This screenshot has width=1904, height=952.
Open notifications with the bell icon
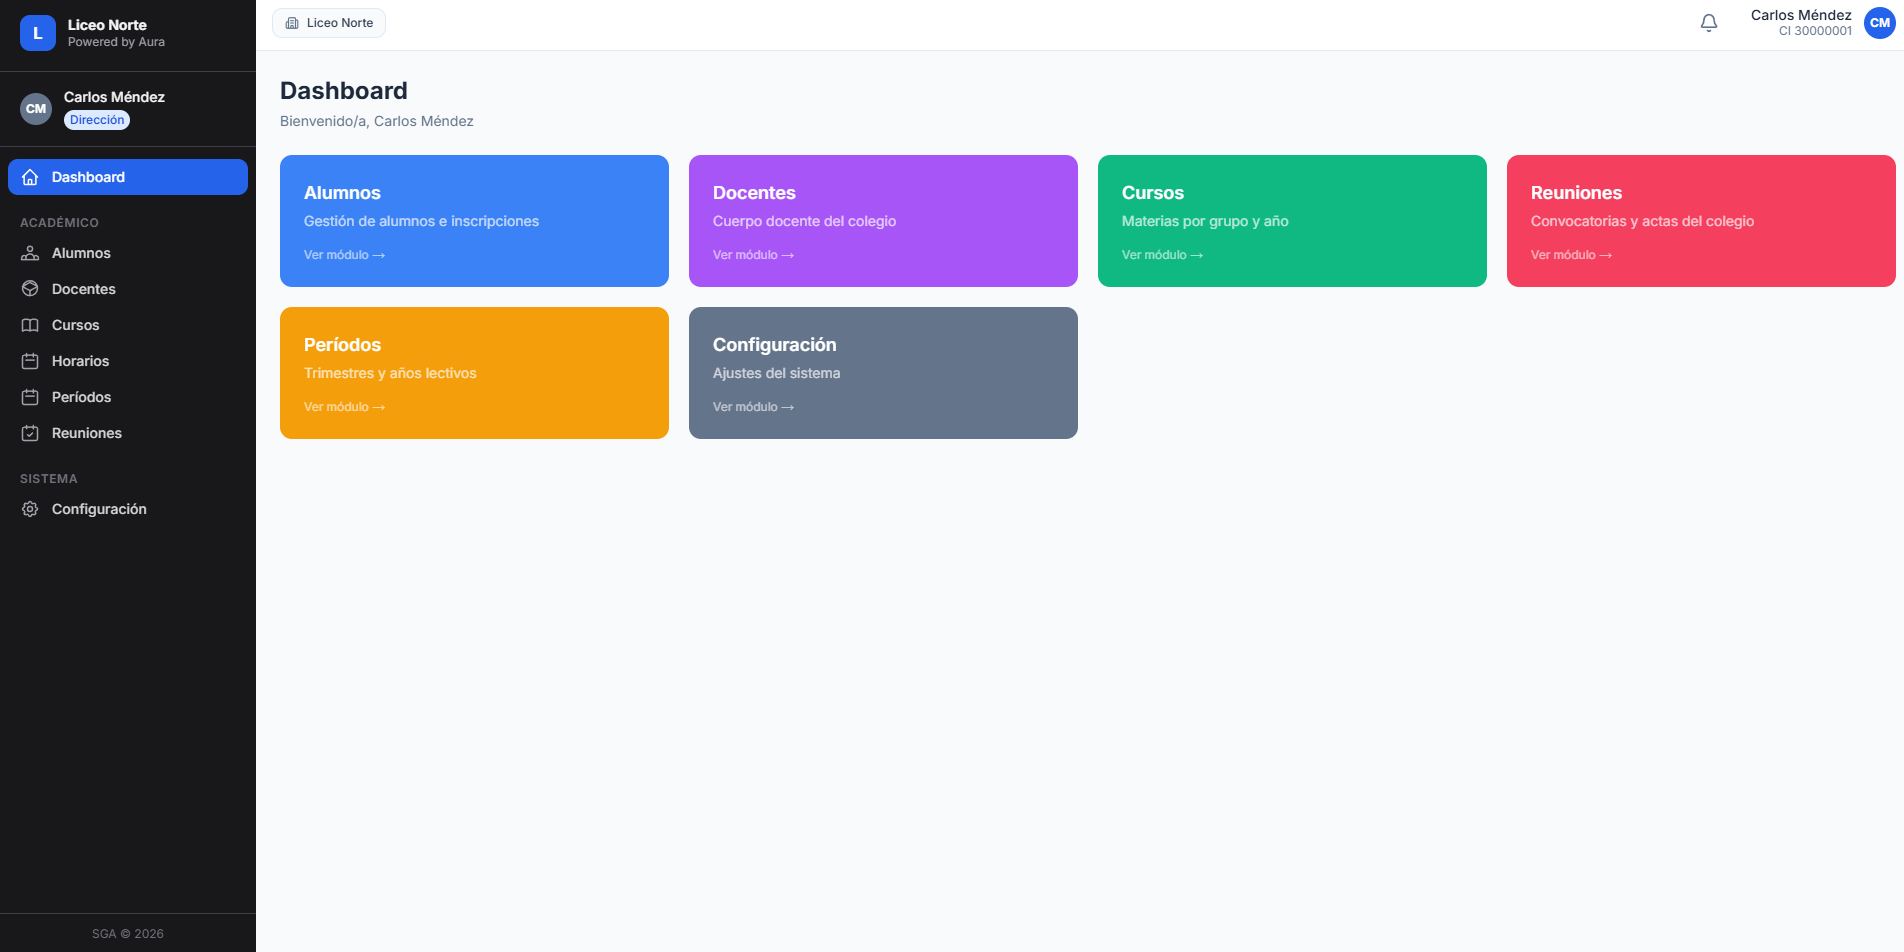[x=1709, y=23]
